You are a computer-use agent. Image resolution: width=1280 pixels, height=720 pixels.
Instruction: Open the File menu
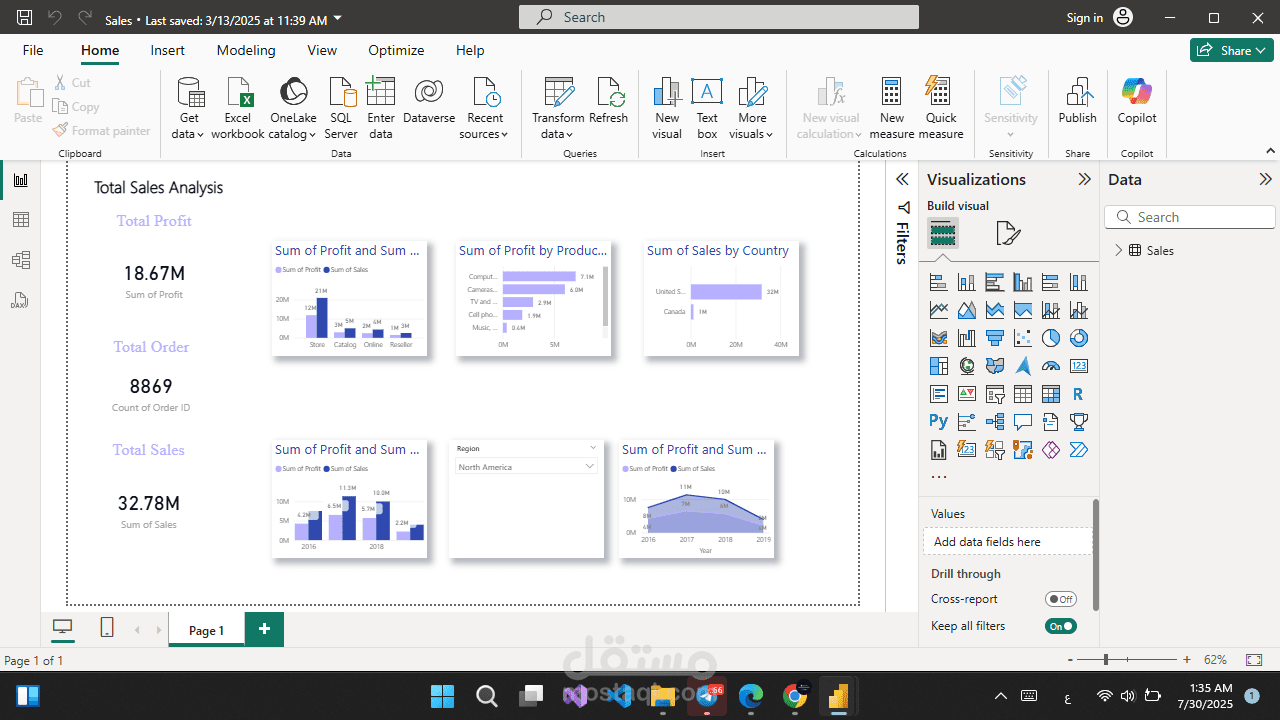click(x=33, y=50)
